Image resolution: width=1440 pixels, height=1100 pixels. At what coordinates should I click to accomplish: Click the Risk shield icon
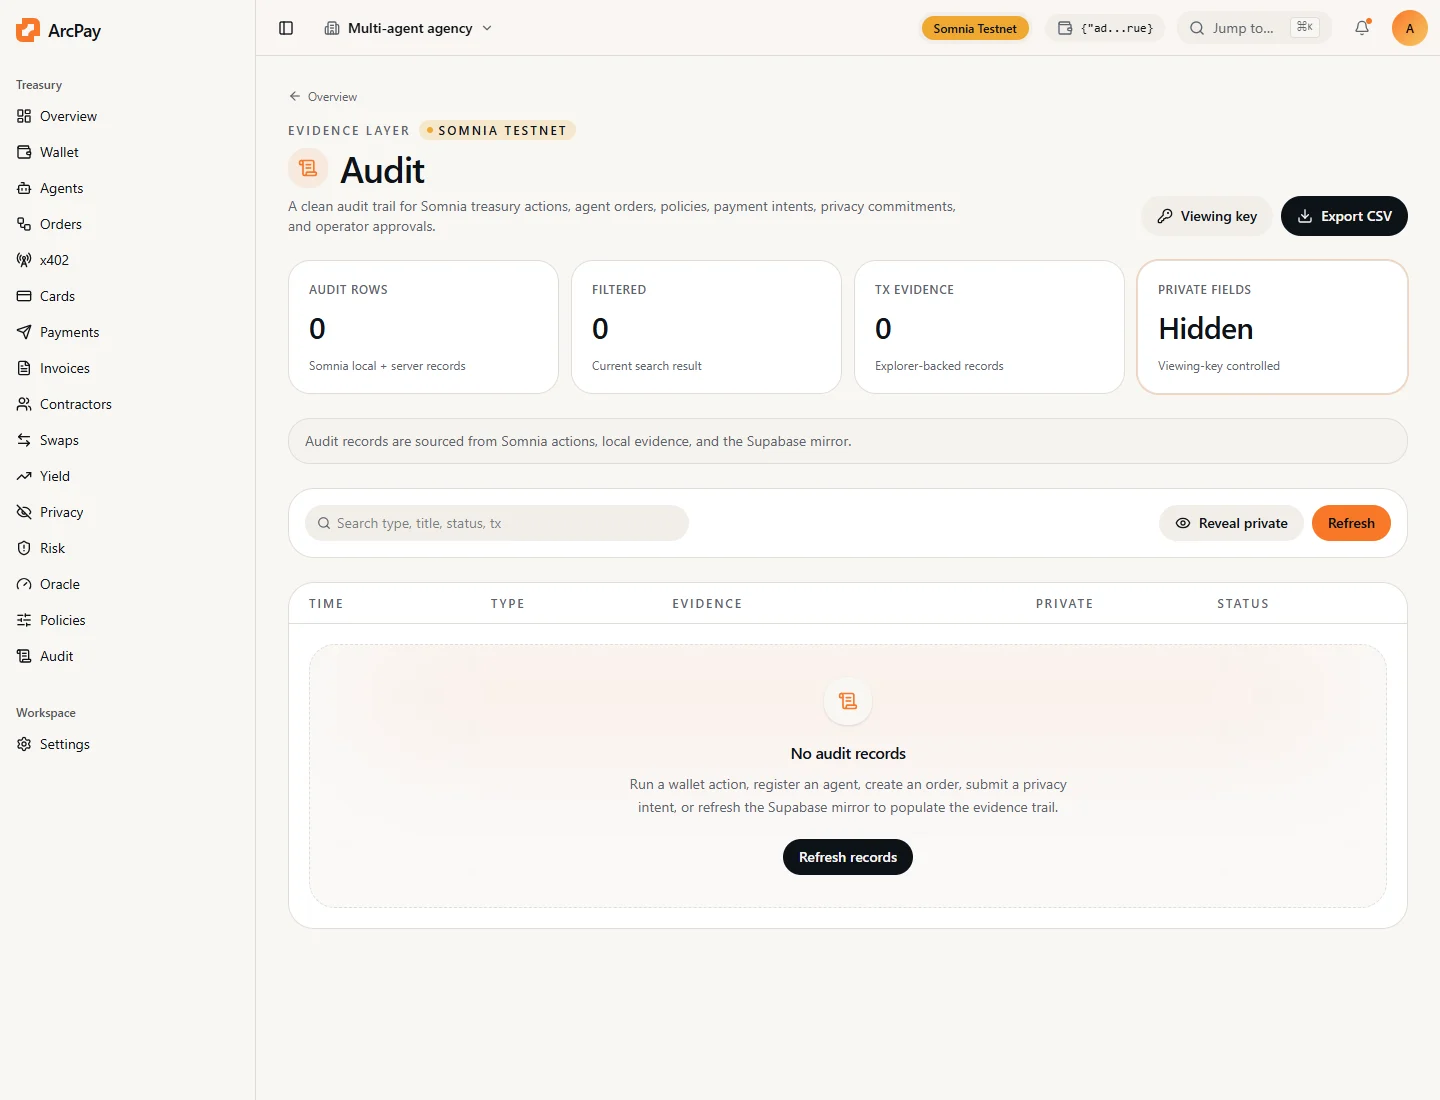[x=24, y=548]
